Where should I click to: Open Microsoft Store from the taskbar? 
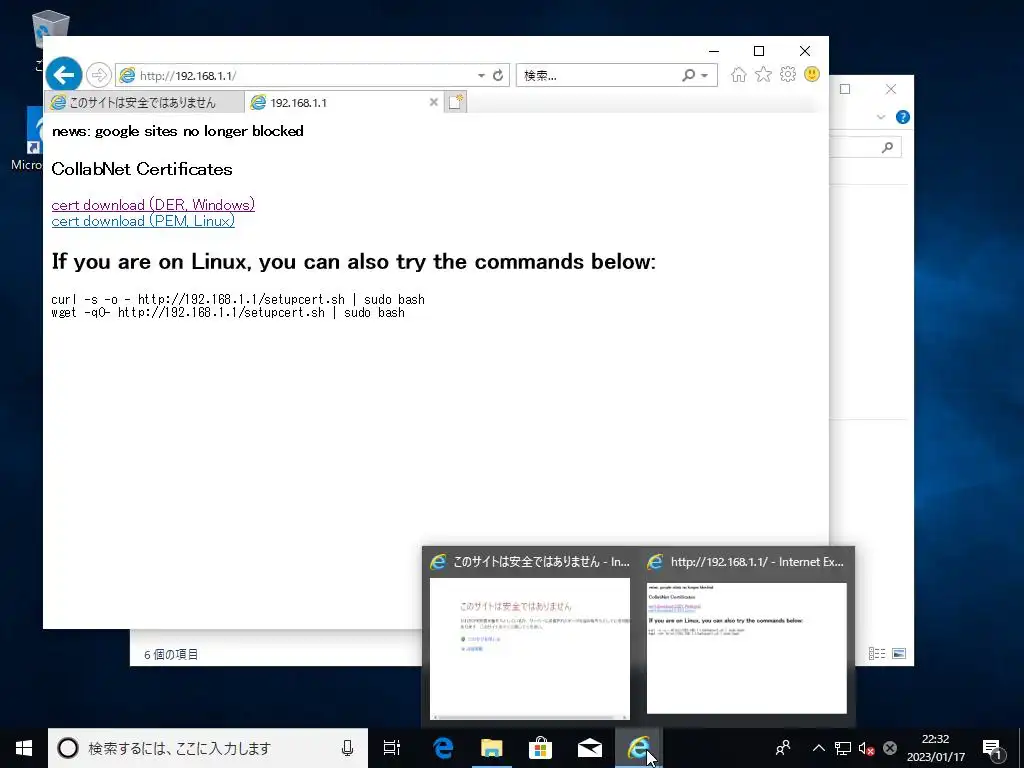pos(540,748)
